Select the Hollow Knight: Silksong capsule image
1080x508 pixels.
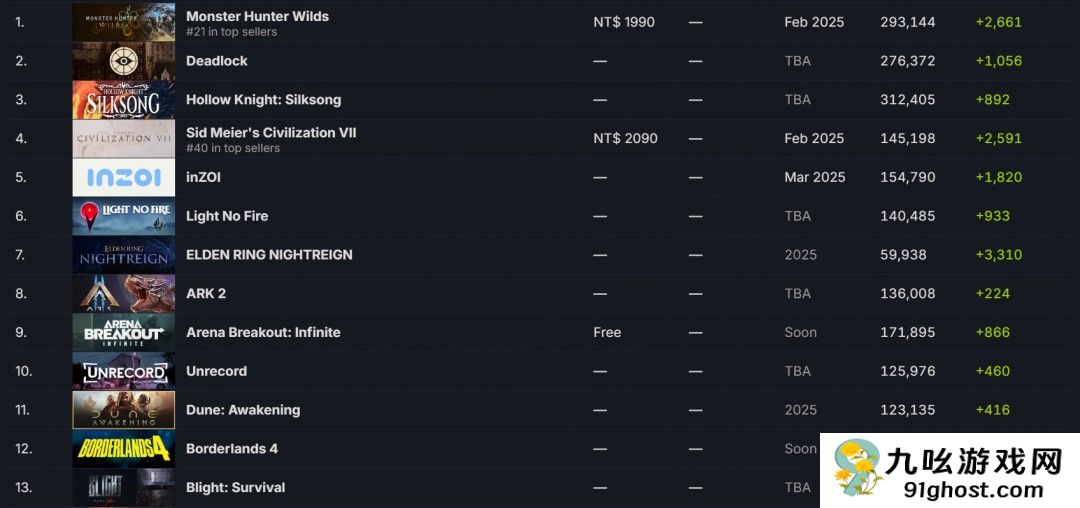click(123, 100)
